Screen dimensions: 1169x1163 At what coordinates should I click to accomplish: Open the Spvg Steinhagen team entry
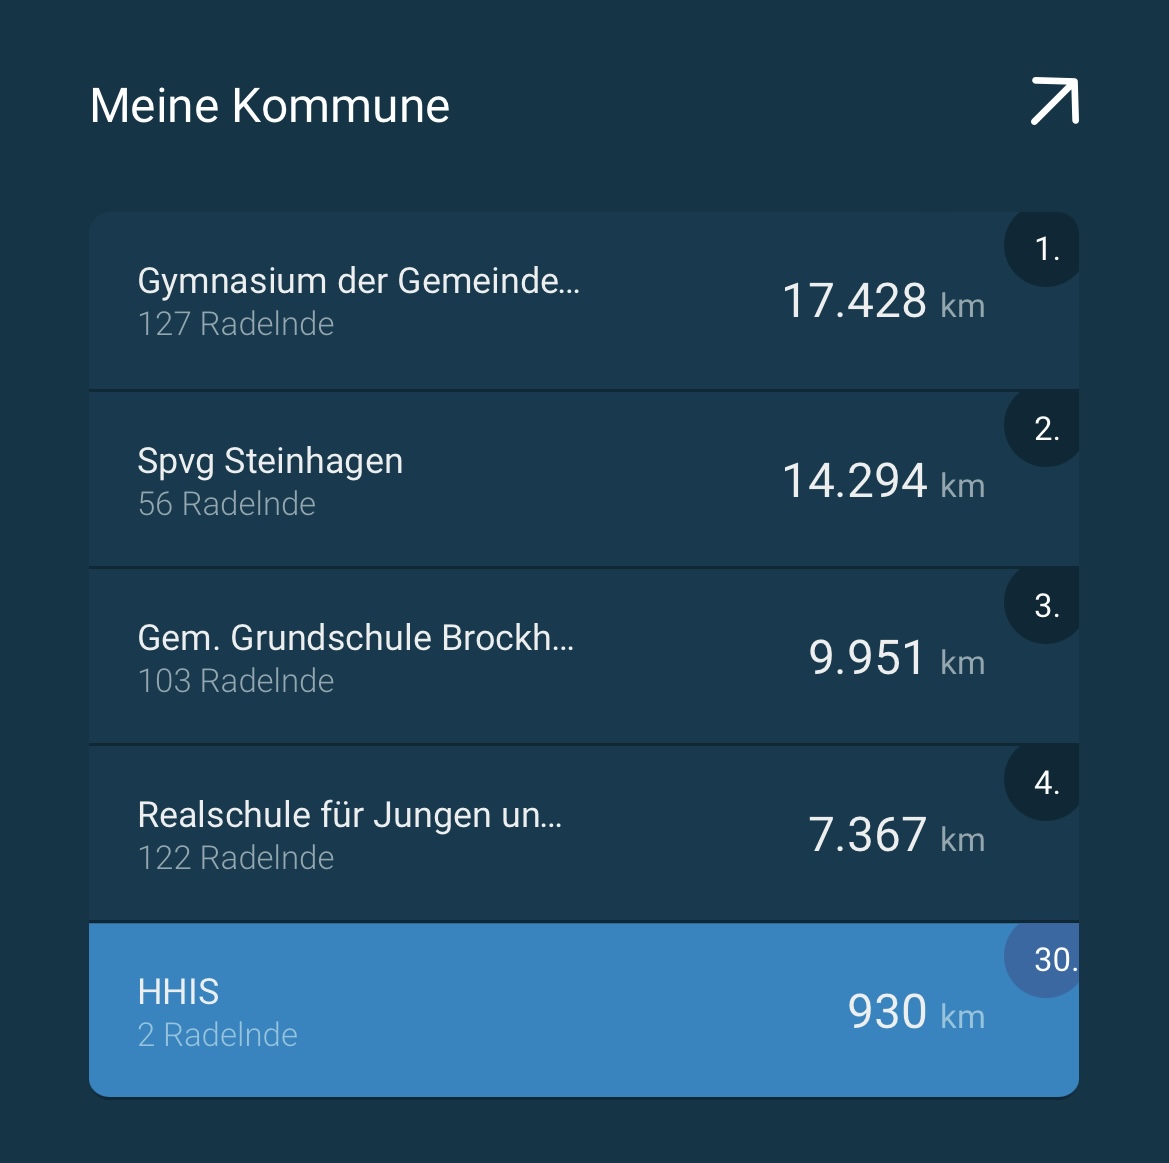[x=270, y=461]
